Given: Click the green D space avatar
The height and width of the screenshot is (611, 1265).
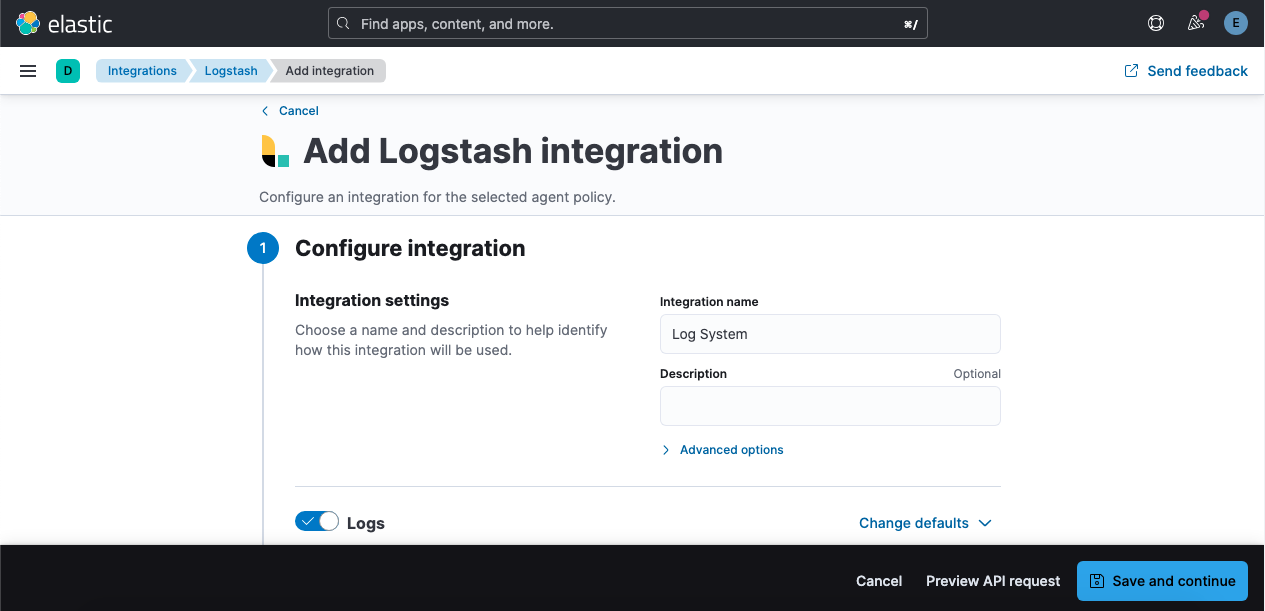Looking at the screenshot, I should point(68,71).
